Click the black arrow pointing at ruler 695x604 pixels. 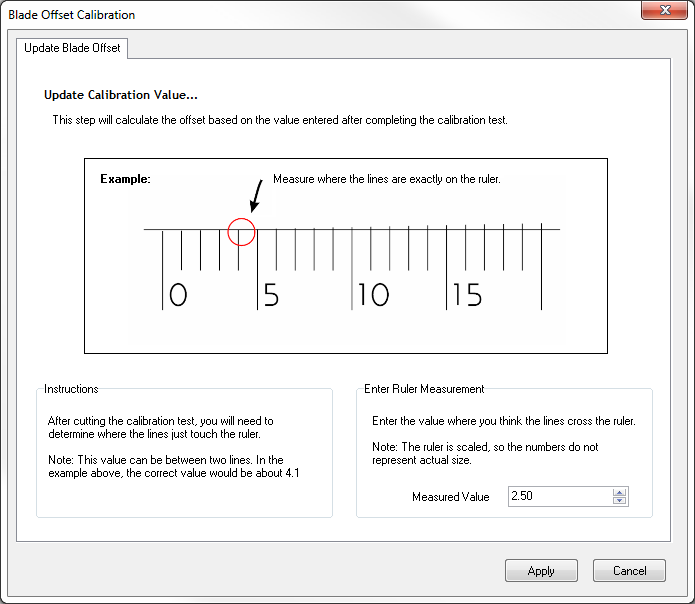point(256,195)
